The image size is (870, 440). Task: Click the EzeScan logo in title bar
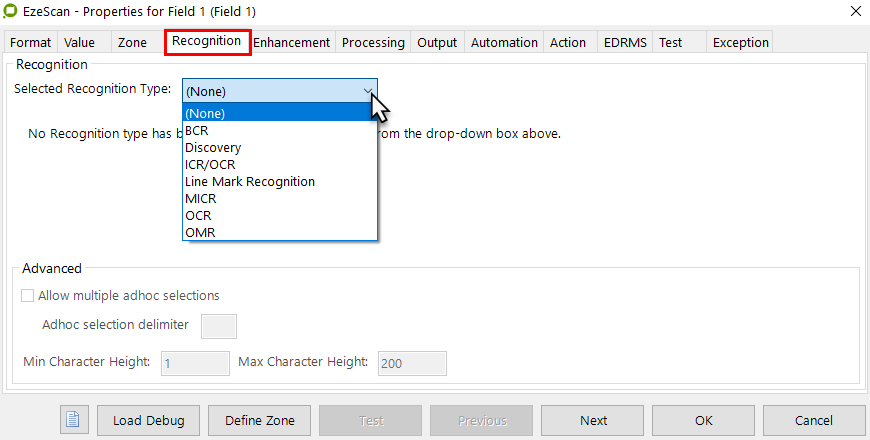[10, 12]
